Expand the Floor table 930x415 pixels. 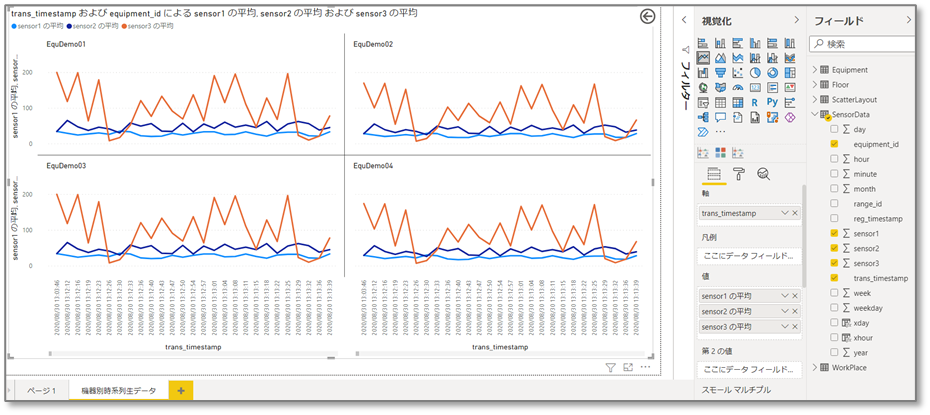coord(815,84)
